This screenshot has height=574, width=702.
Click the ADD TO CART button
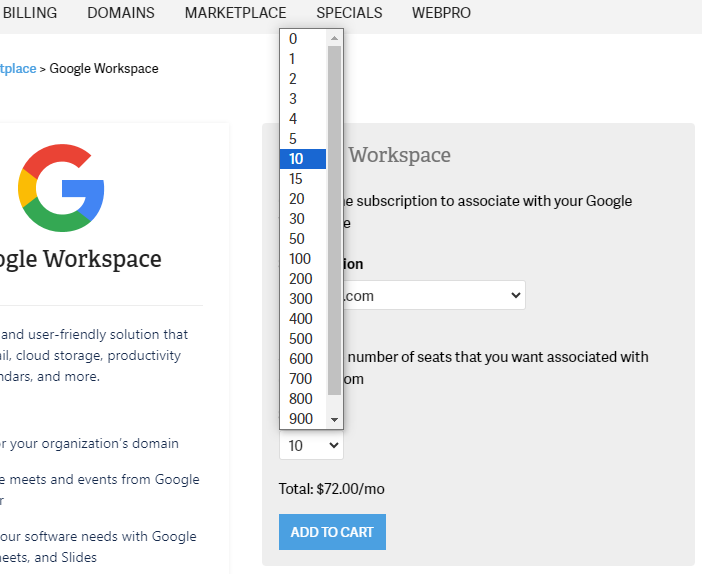pyautogui.click(x=332, y=532)
